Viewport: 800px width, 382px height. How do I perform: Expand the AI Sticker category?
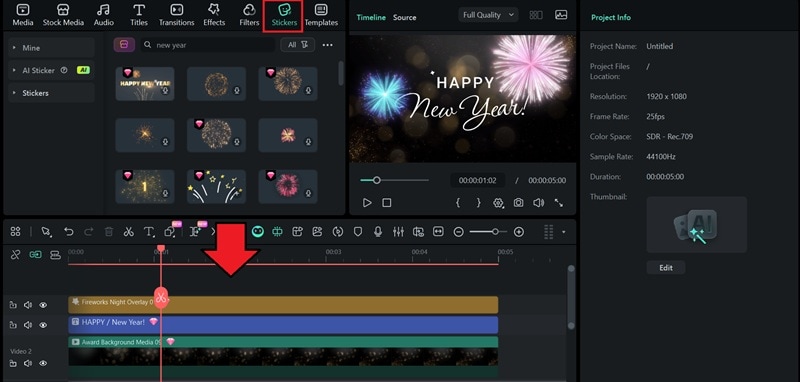coord(51,70)
